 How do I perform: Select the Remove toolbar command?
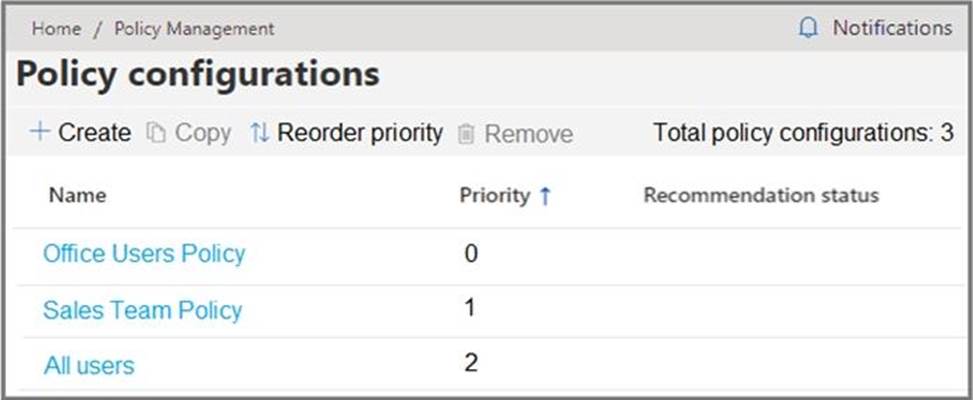[x=528, y=134]
